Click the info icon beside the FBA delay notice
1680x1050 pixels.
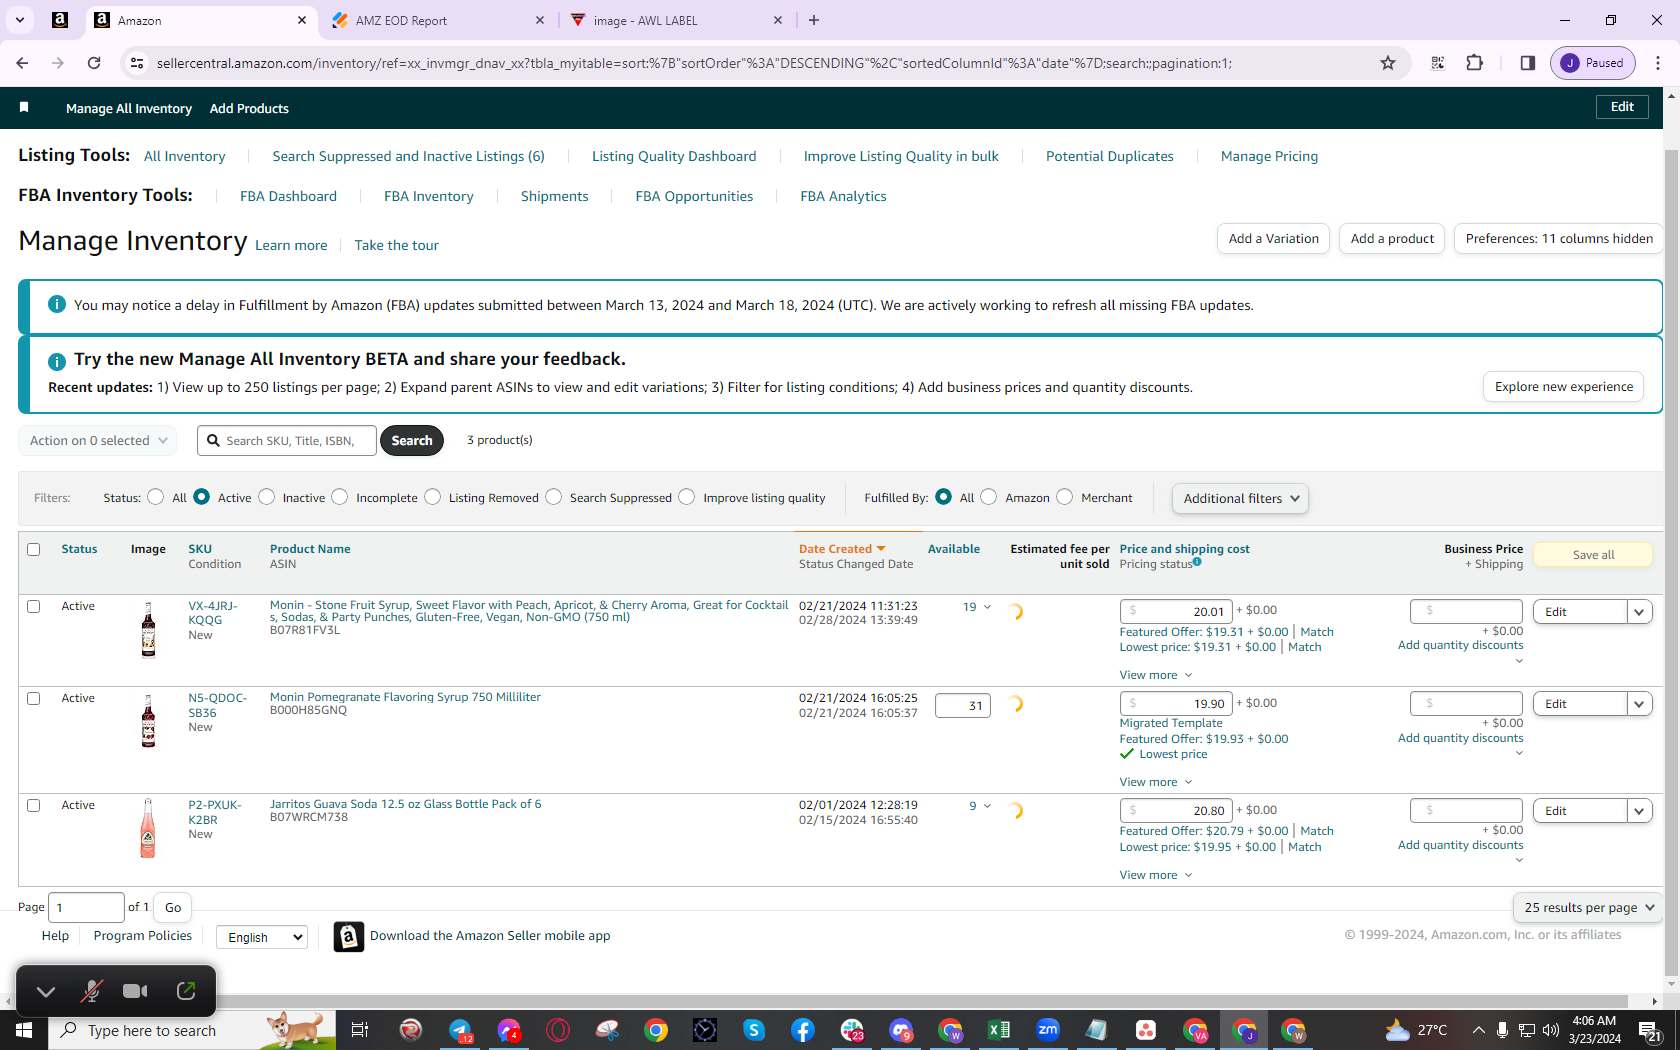click(57, 304)
